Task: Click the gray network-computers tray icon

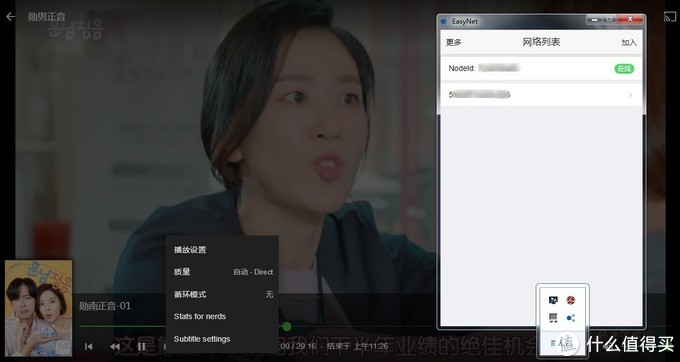Action: tap(553, 318)
